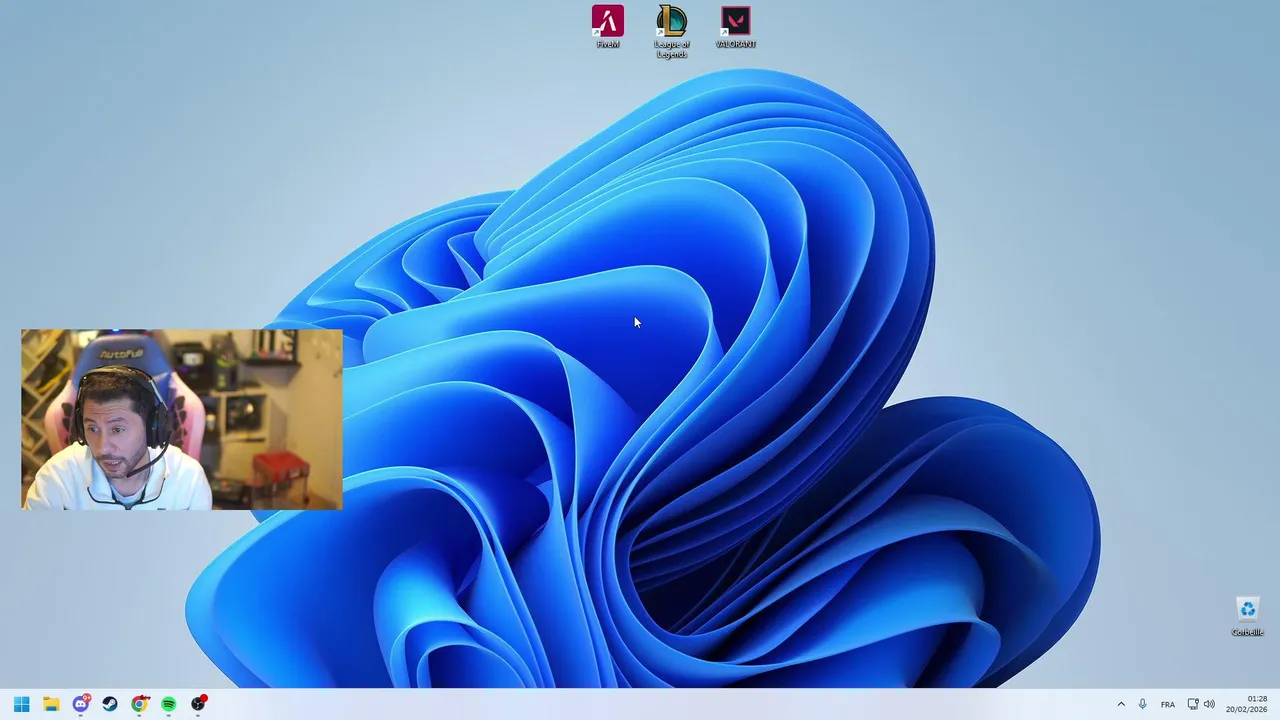Select the VALORANT desktop icon

pos(736,27)
